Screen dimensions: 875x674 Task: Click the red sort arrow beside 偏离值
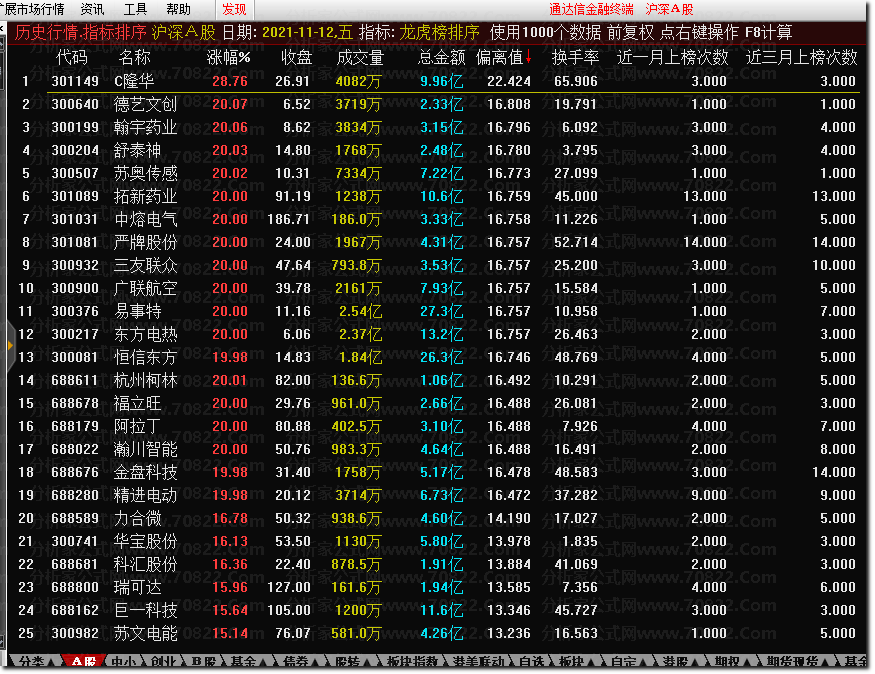tap(528, 57)
